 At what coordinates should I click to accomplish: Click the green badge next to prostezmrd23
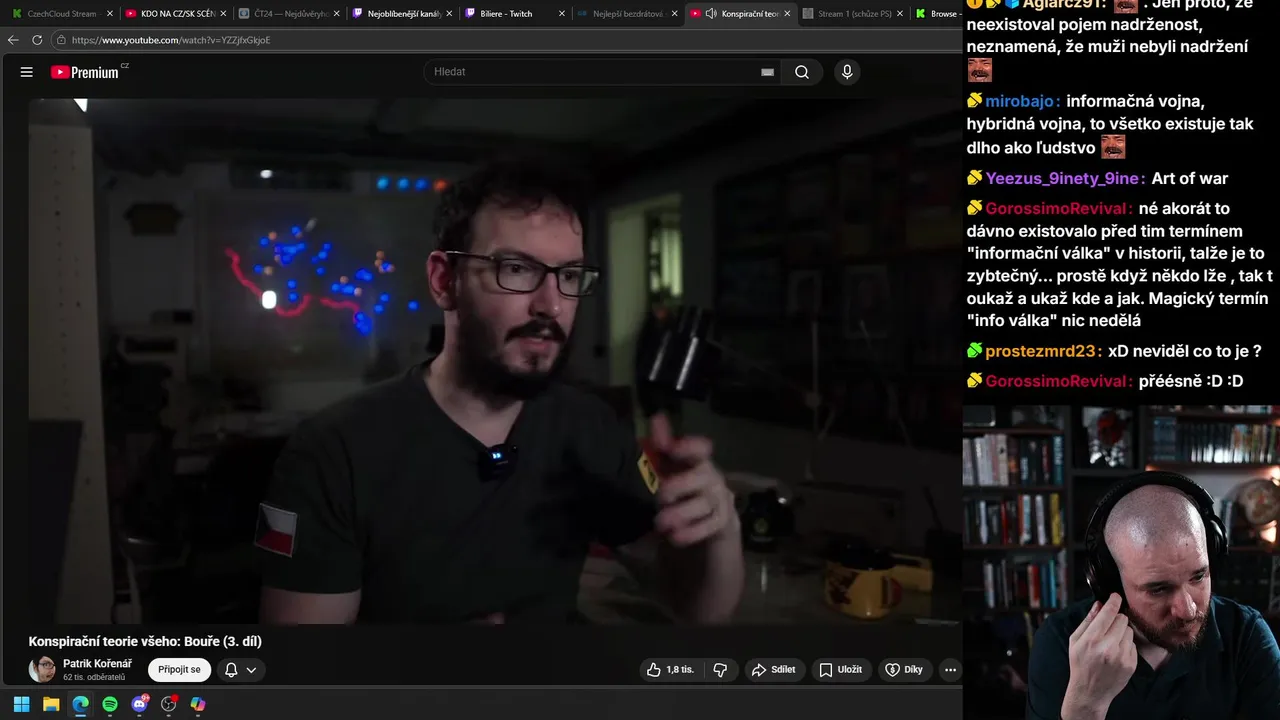(x=975, y=351)
